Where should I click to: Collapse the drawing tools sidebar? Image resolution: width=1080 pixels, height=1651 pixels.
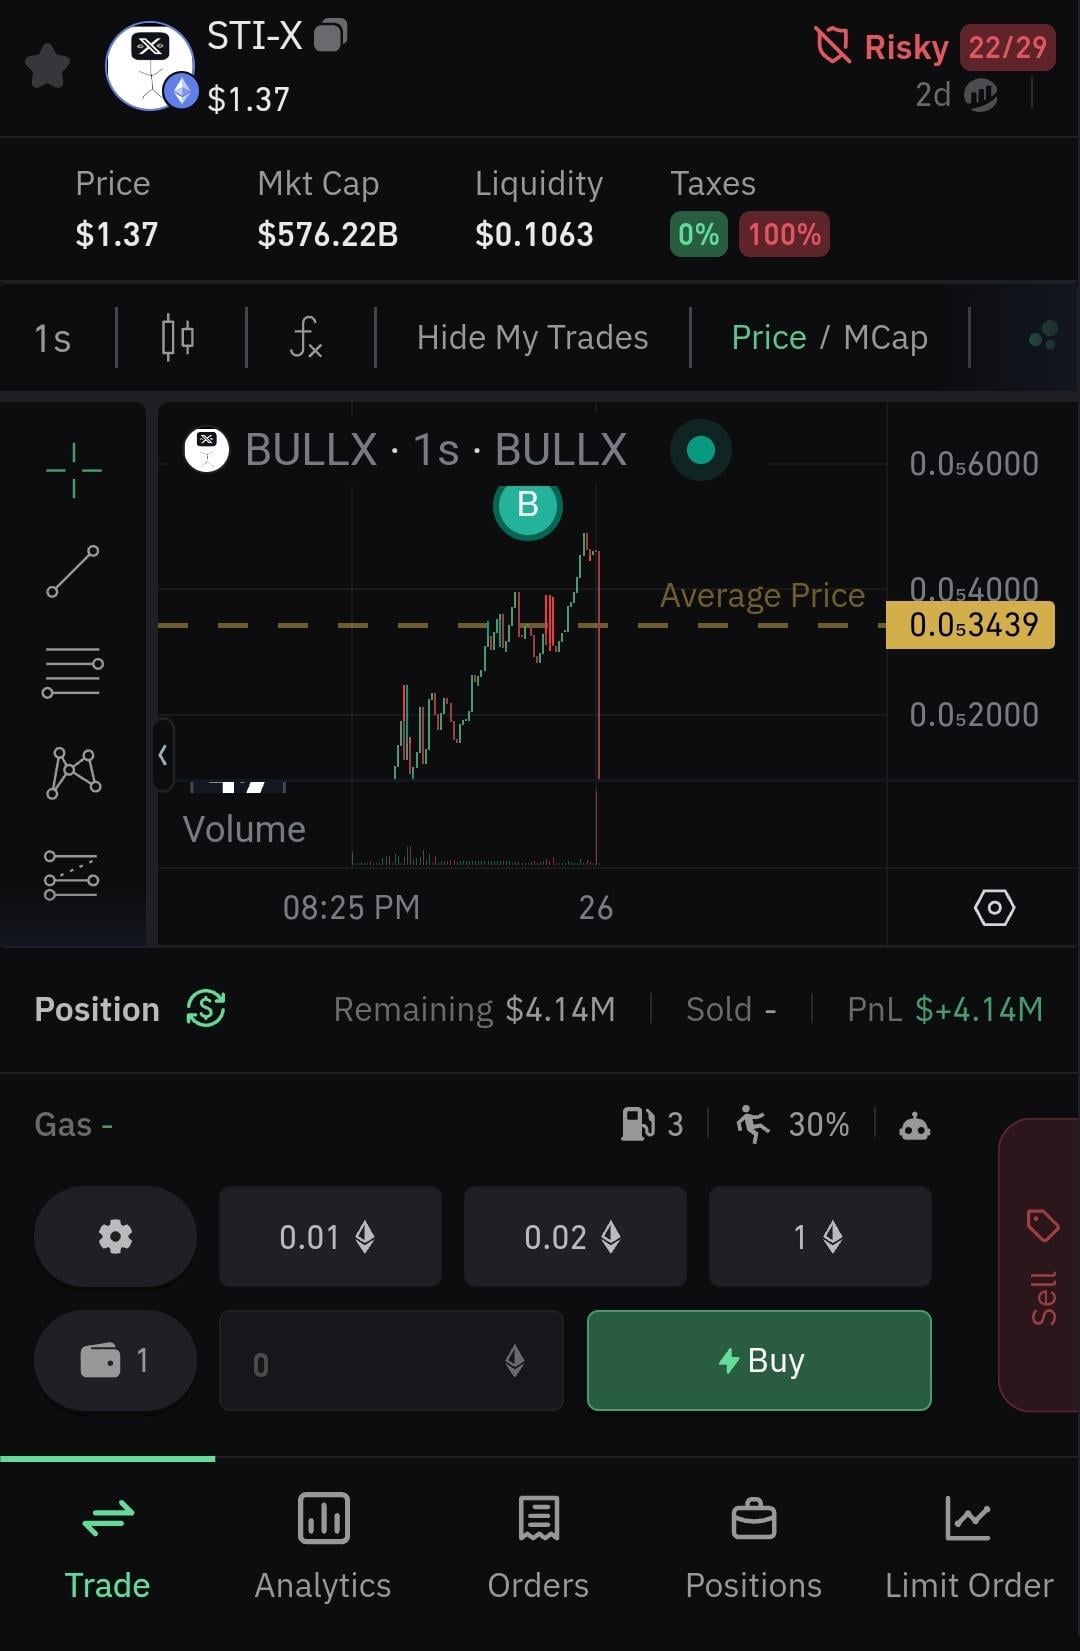pyautogui.click(x=162, y=755)
